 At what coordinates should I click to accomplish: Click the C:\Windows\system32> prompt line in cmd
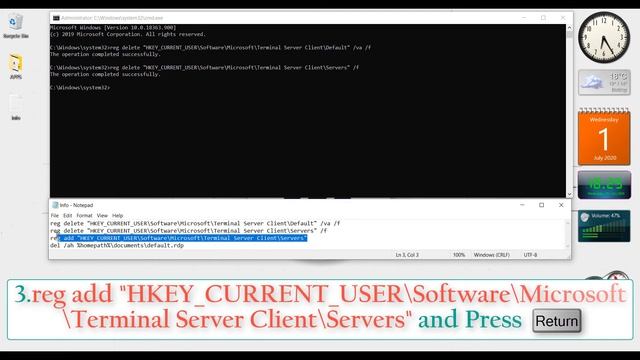point(80,87)
